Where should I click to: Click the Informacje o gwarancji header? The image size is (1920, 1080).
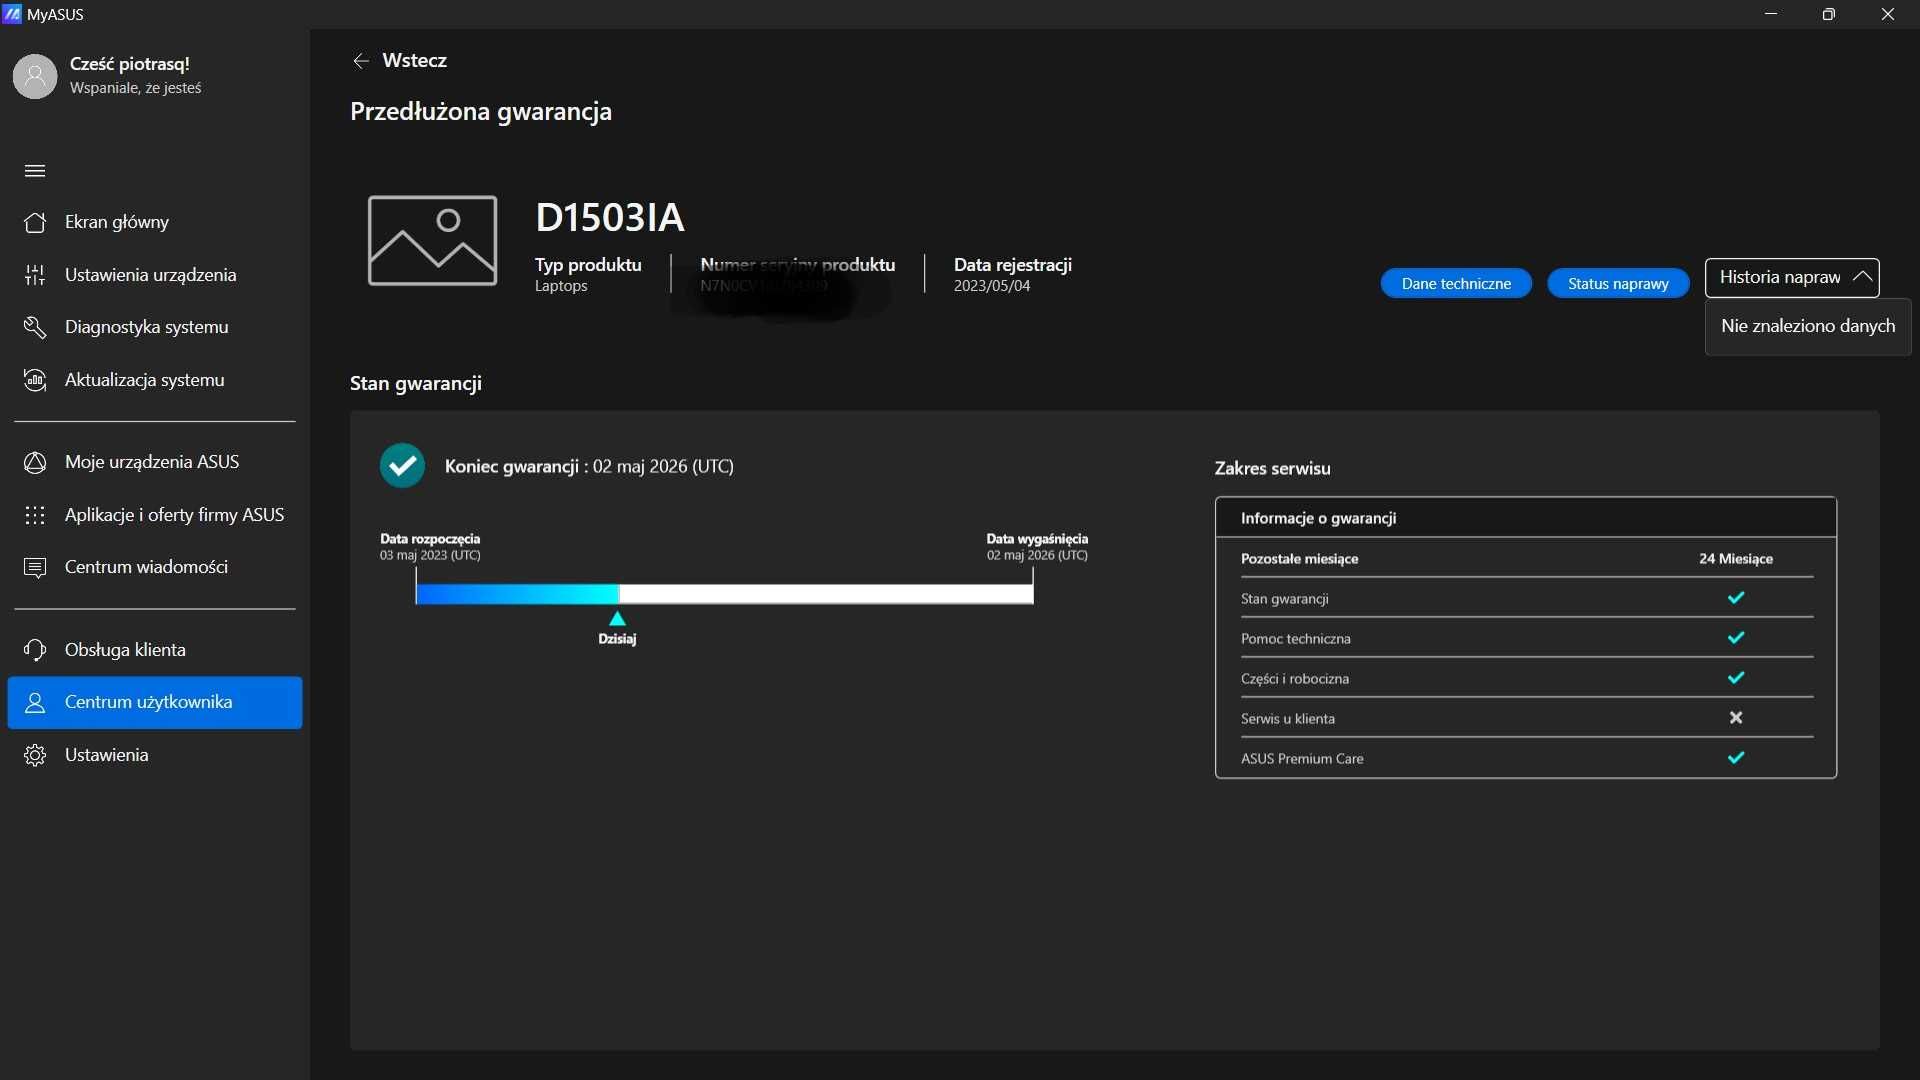point(1318,518)
